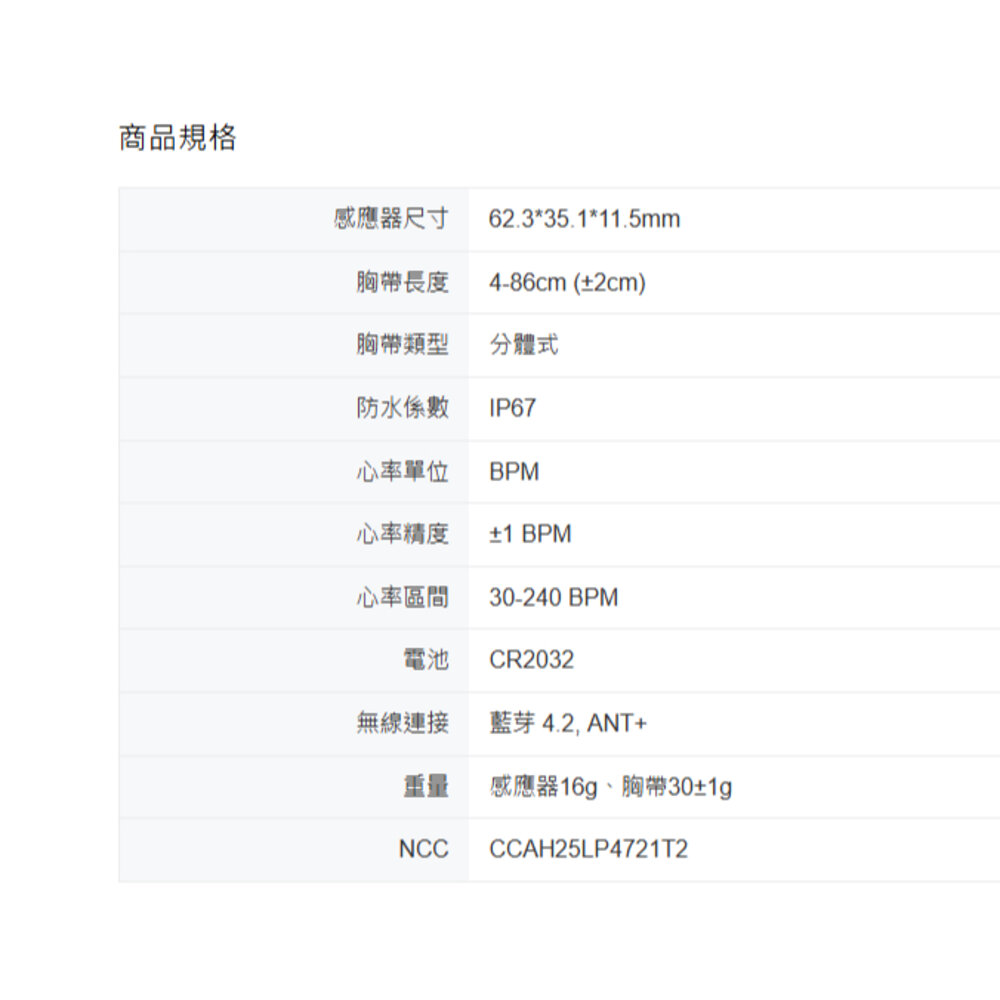This screenshot has width=1000, height=1000.
Task: Click the 無線連接 label
Action: (402, 723)
